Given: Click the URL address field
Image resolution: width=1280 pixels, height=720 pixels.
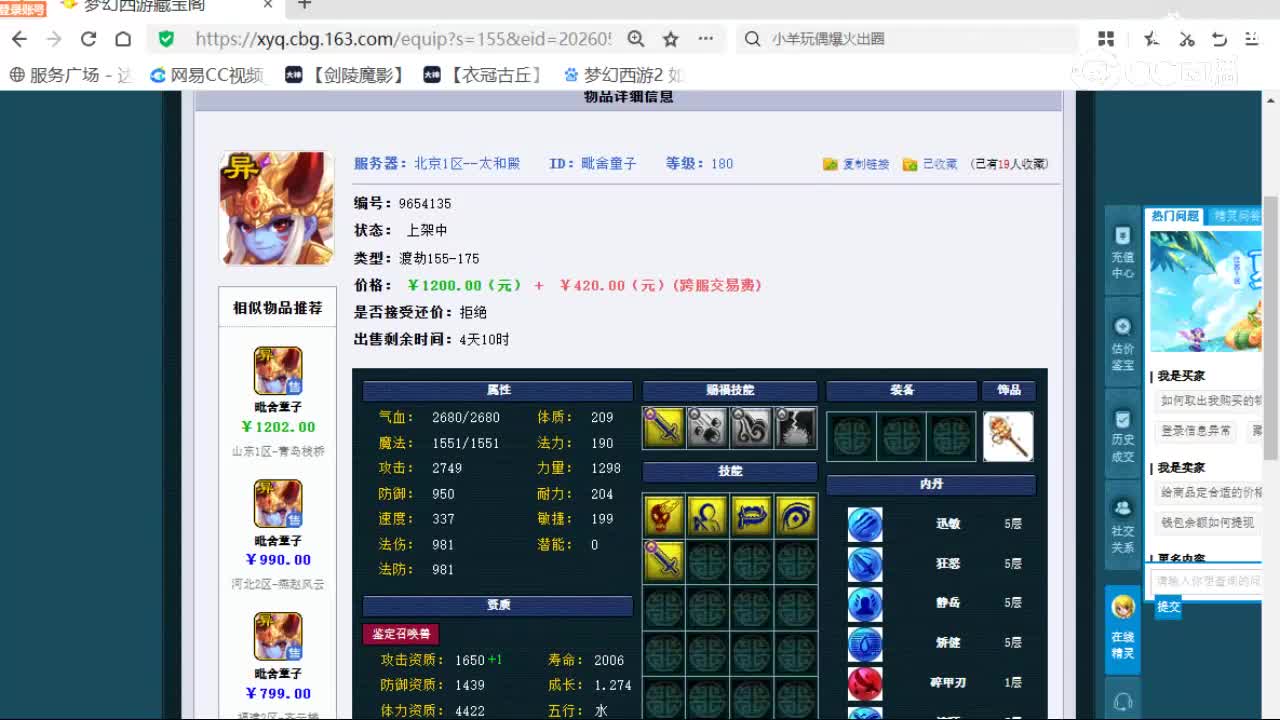Looking at the screenshot, I should point(402,39).
